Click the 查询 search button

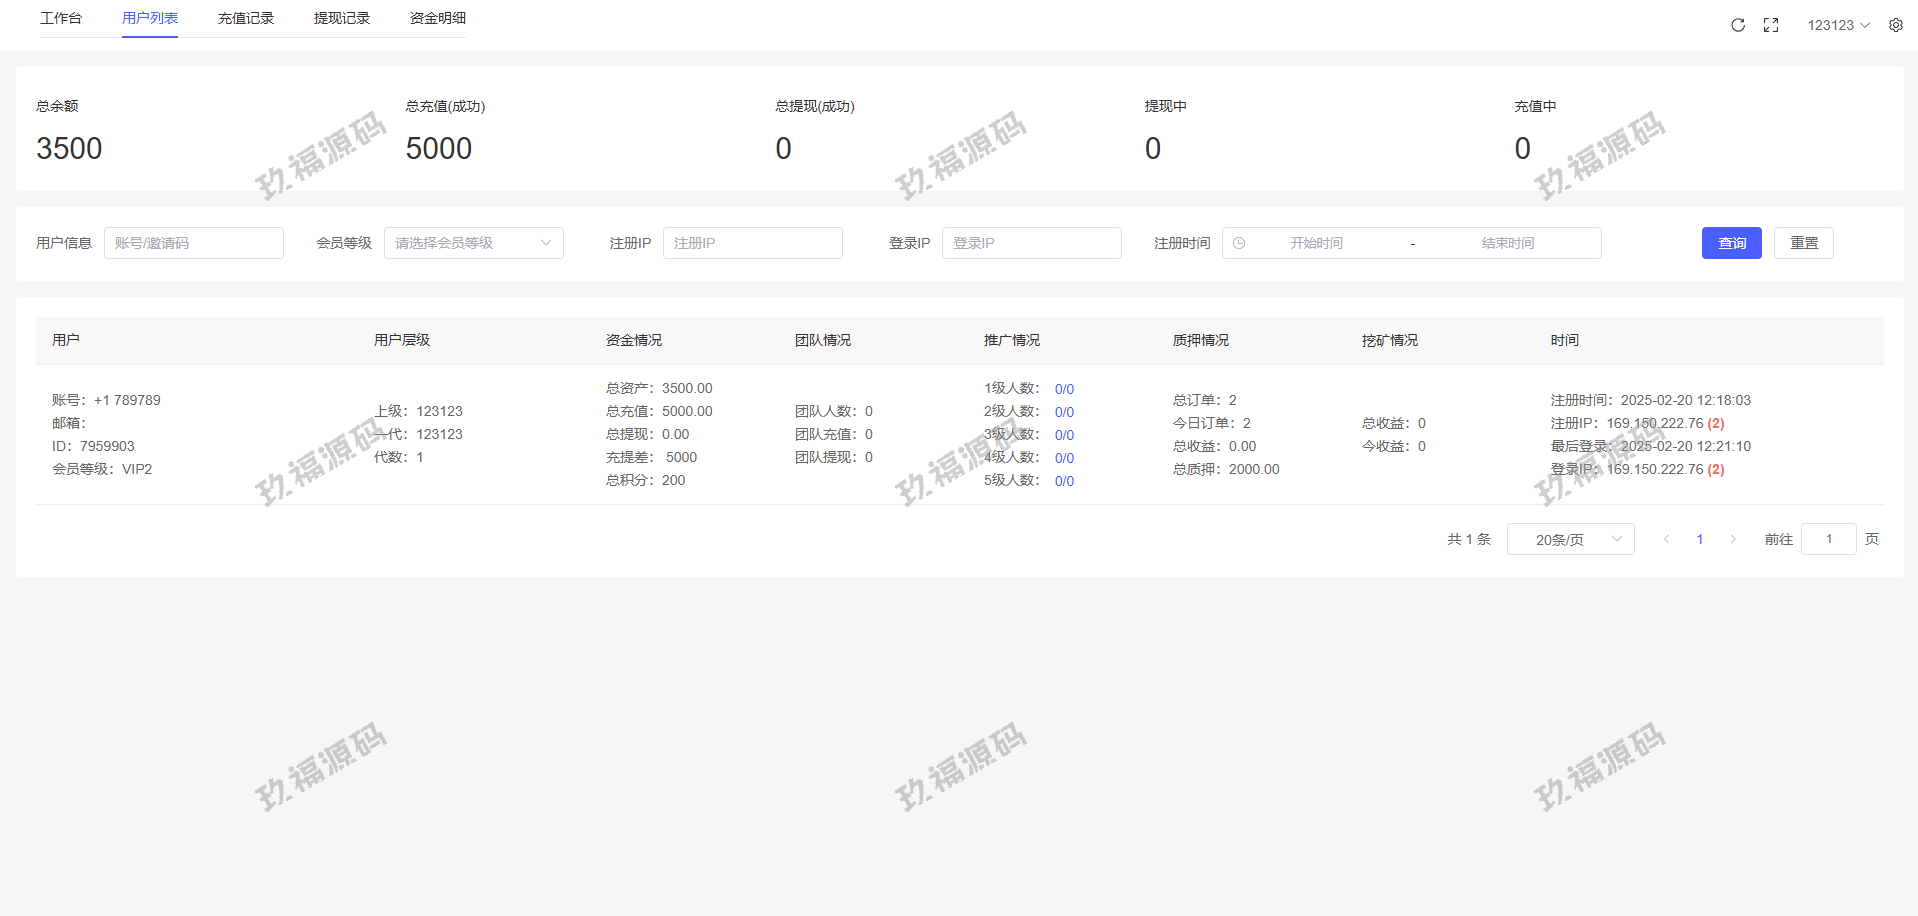(1731, 243)
